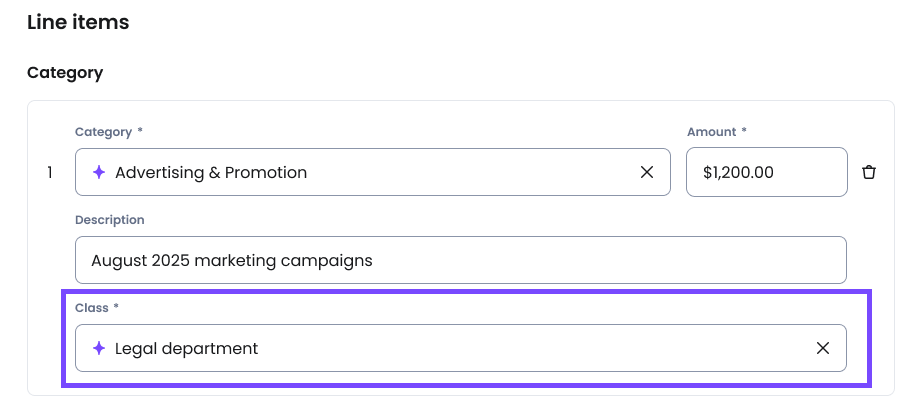Click the $1,200.00 amount value
911x405 pixels.
738,172
